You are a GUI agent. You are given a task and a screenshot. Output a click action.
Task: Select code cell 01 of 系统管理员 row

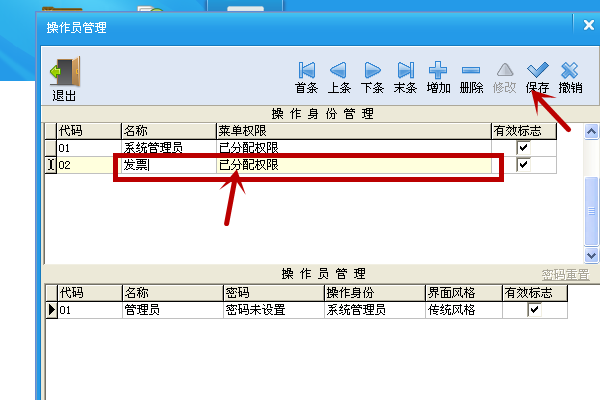89,148
